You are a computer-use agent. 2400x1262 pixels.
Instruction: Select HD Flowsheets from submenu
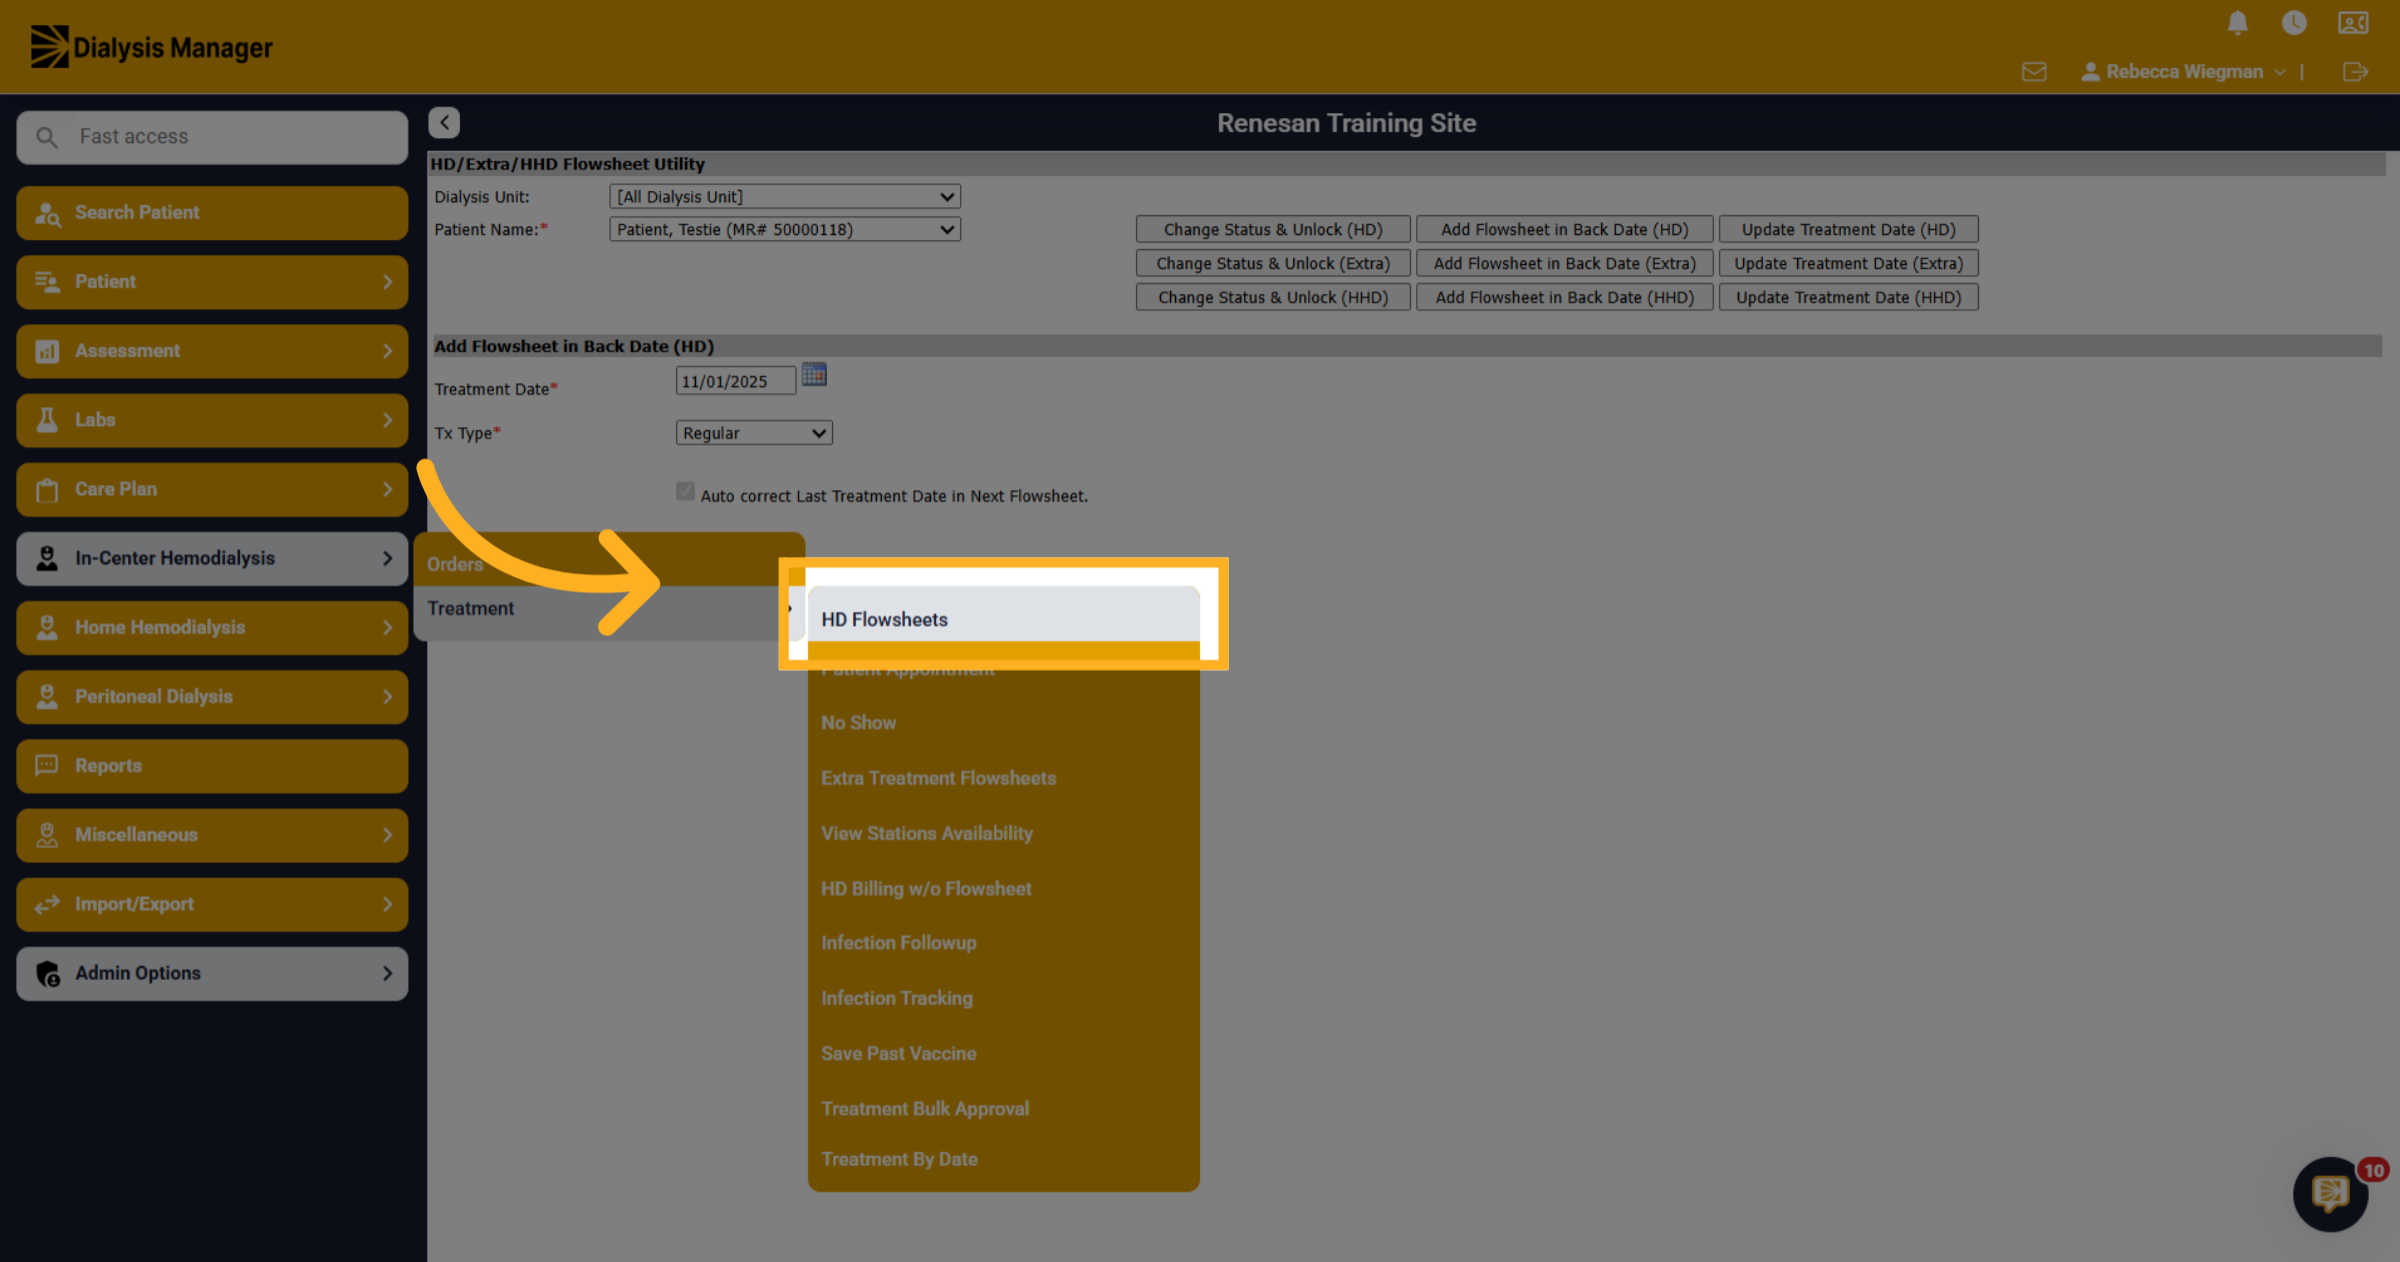[x=1003, y=619]
